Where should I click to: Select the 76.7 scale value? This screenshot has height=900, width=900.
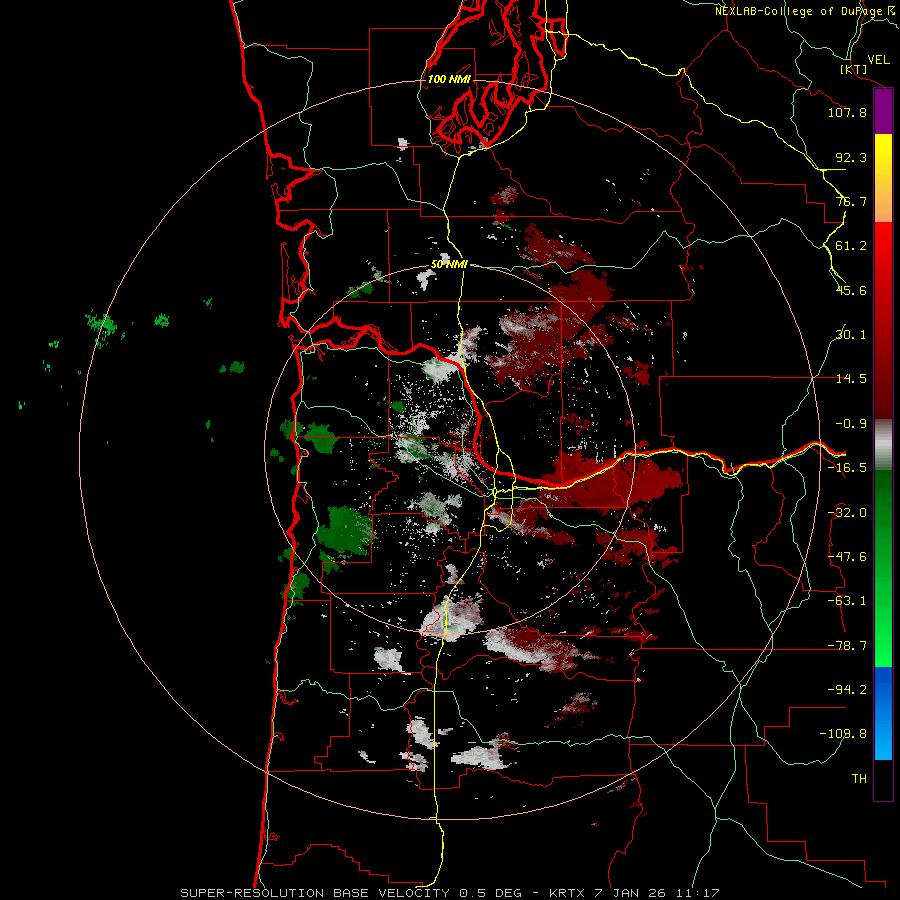click(851, 201)
